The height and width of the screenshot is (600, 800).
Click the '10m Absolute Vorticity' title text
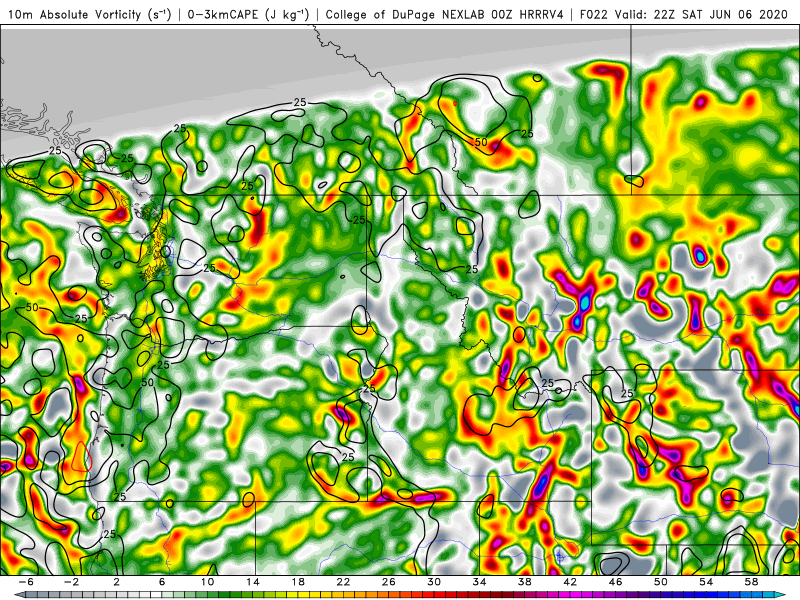pos(74,14)
